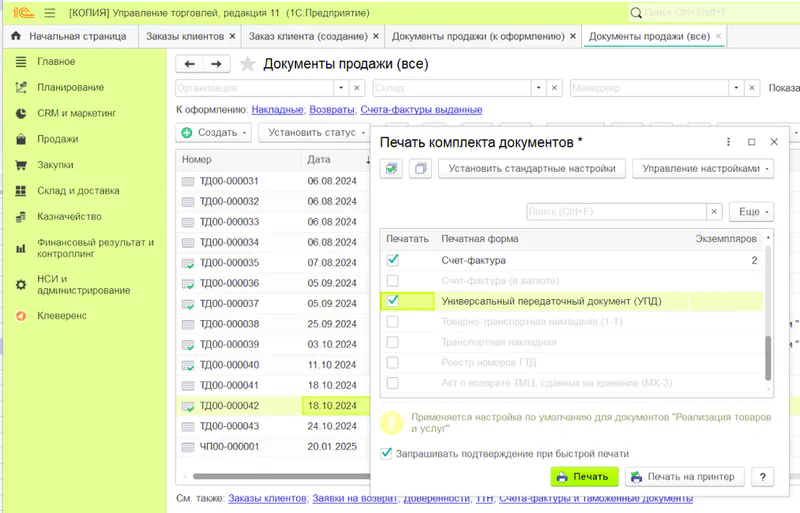Open Продажи in the left sidebar
Screen dimensions: 800x513
pos(58,139)
